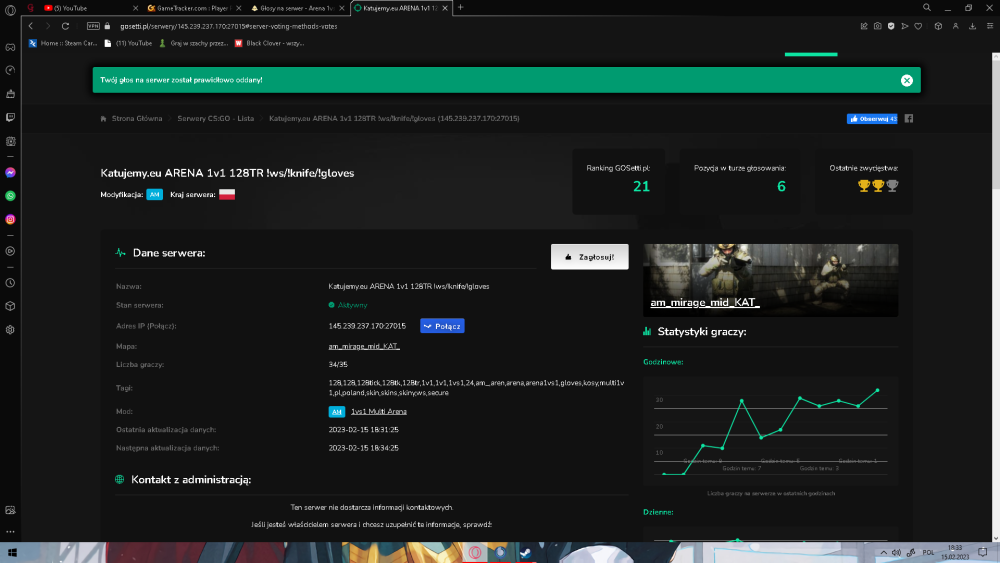Open History clock icon in sidebar
Screen dimensions: 1000x563
coord(10,283)
